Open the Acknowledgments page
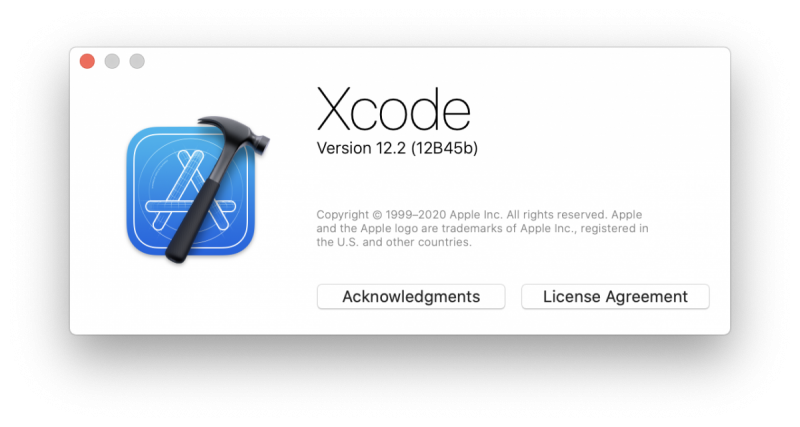The height and width of the screenshot is (427, 800). (411, 296)
